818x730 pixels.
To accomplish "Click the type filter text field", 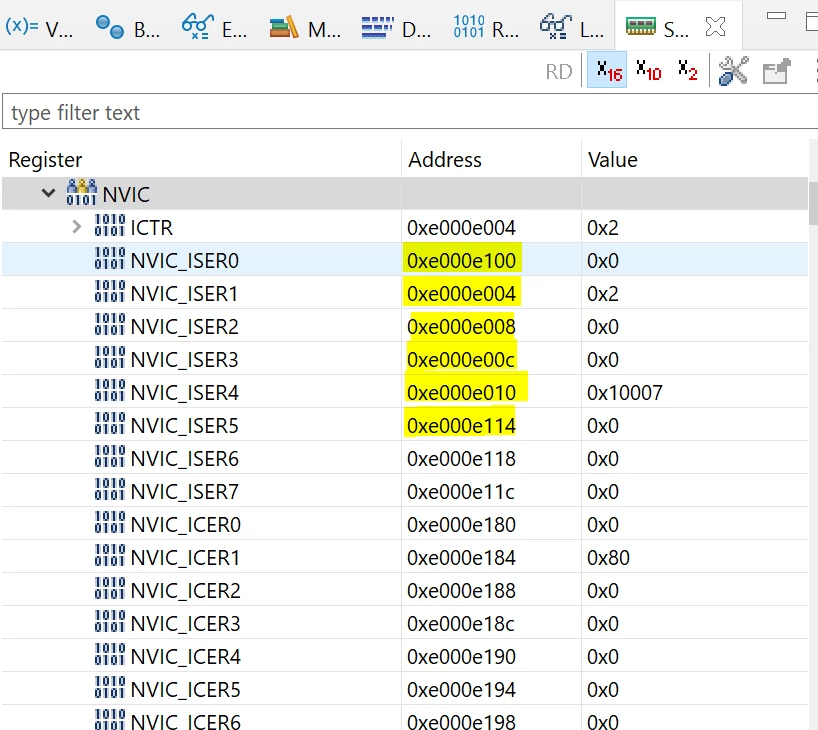I will coord(410,111).
